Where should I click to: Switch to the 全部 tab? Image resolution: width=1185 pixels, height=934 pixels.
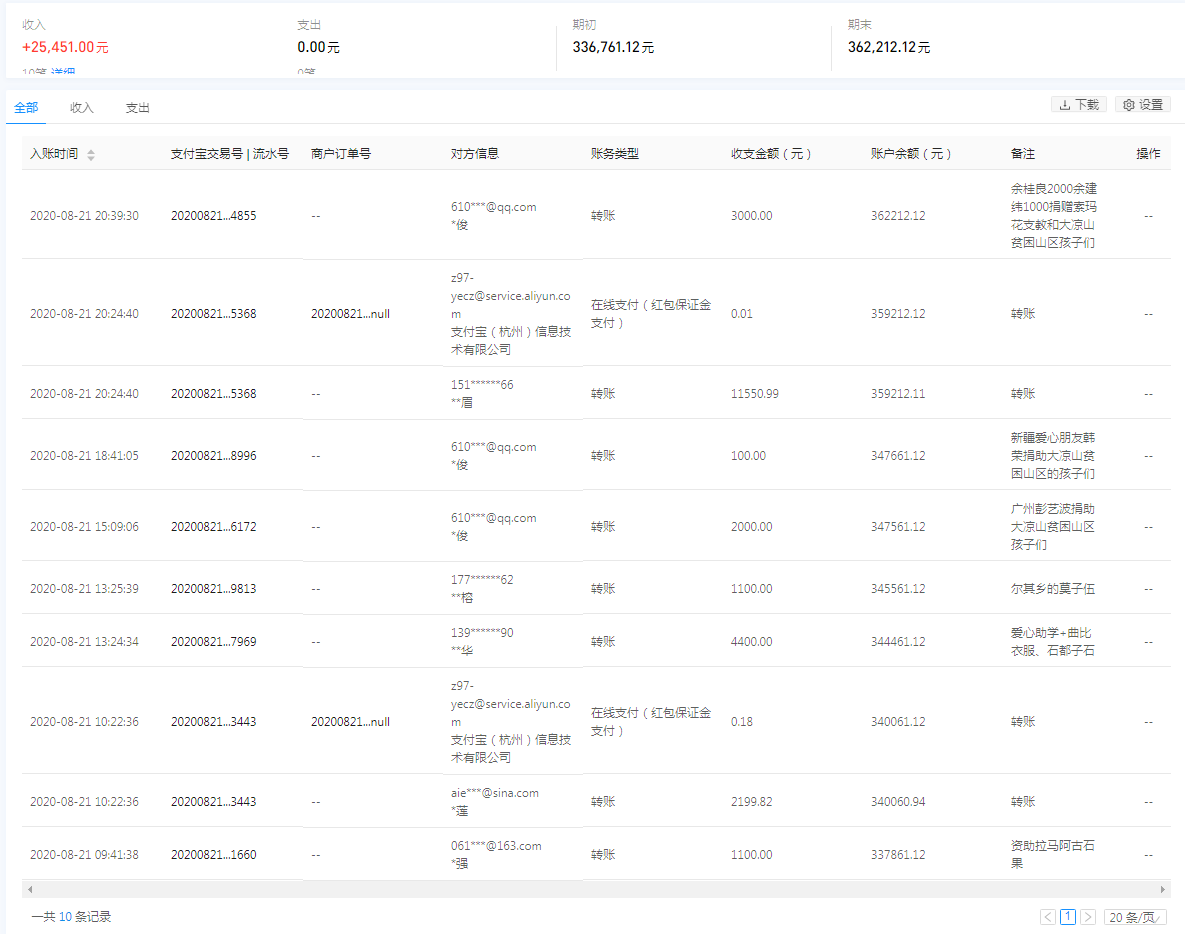(x=26, y=108)
